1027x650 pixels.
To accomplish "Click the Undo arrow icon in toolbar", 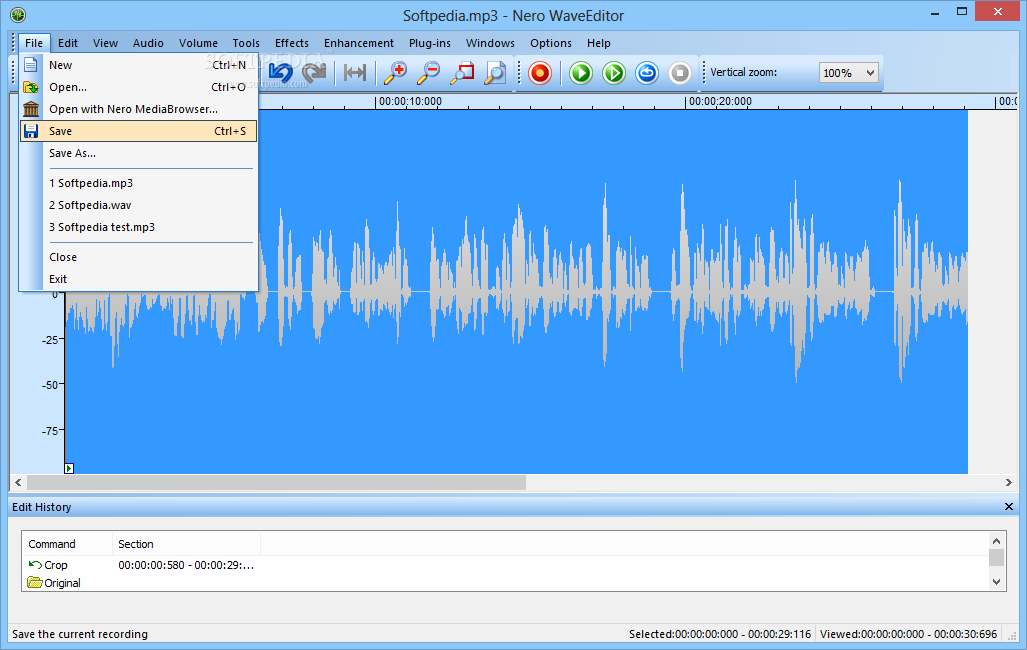I will (281, 73).
